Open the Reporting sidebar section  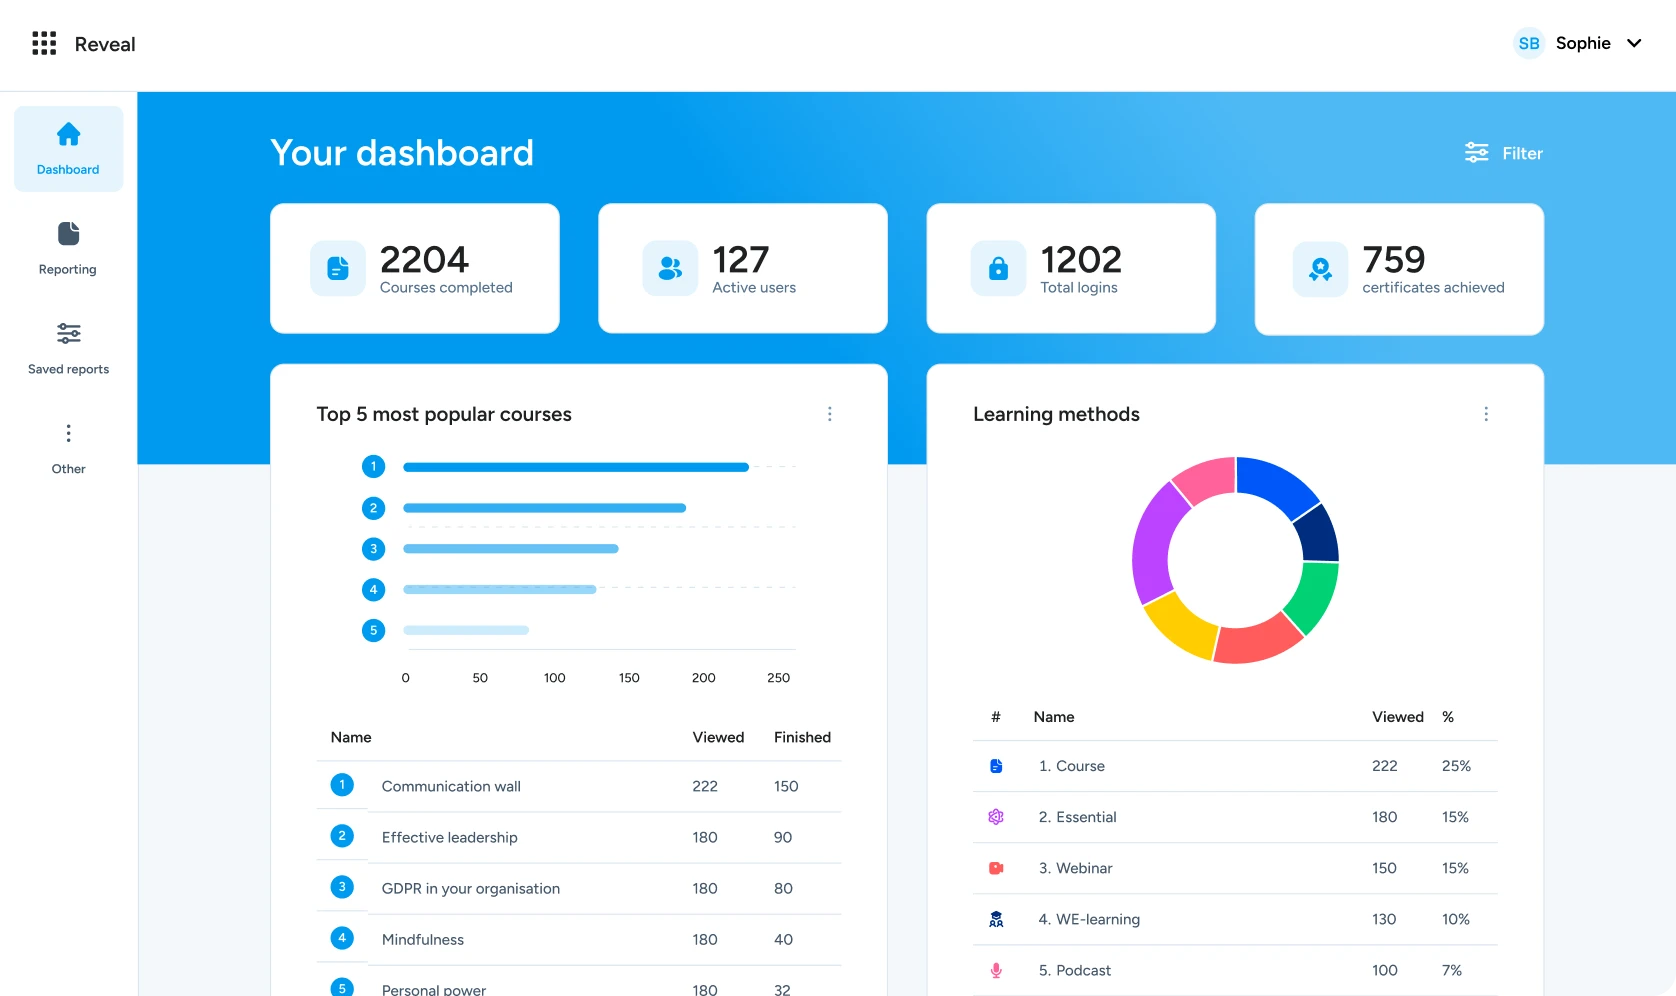coord(68,248)
